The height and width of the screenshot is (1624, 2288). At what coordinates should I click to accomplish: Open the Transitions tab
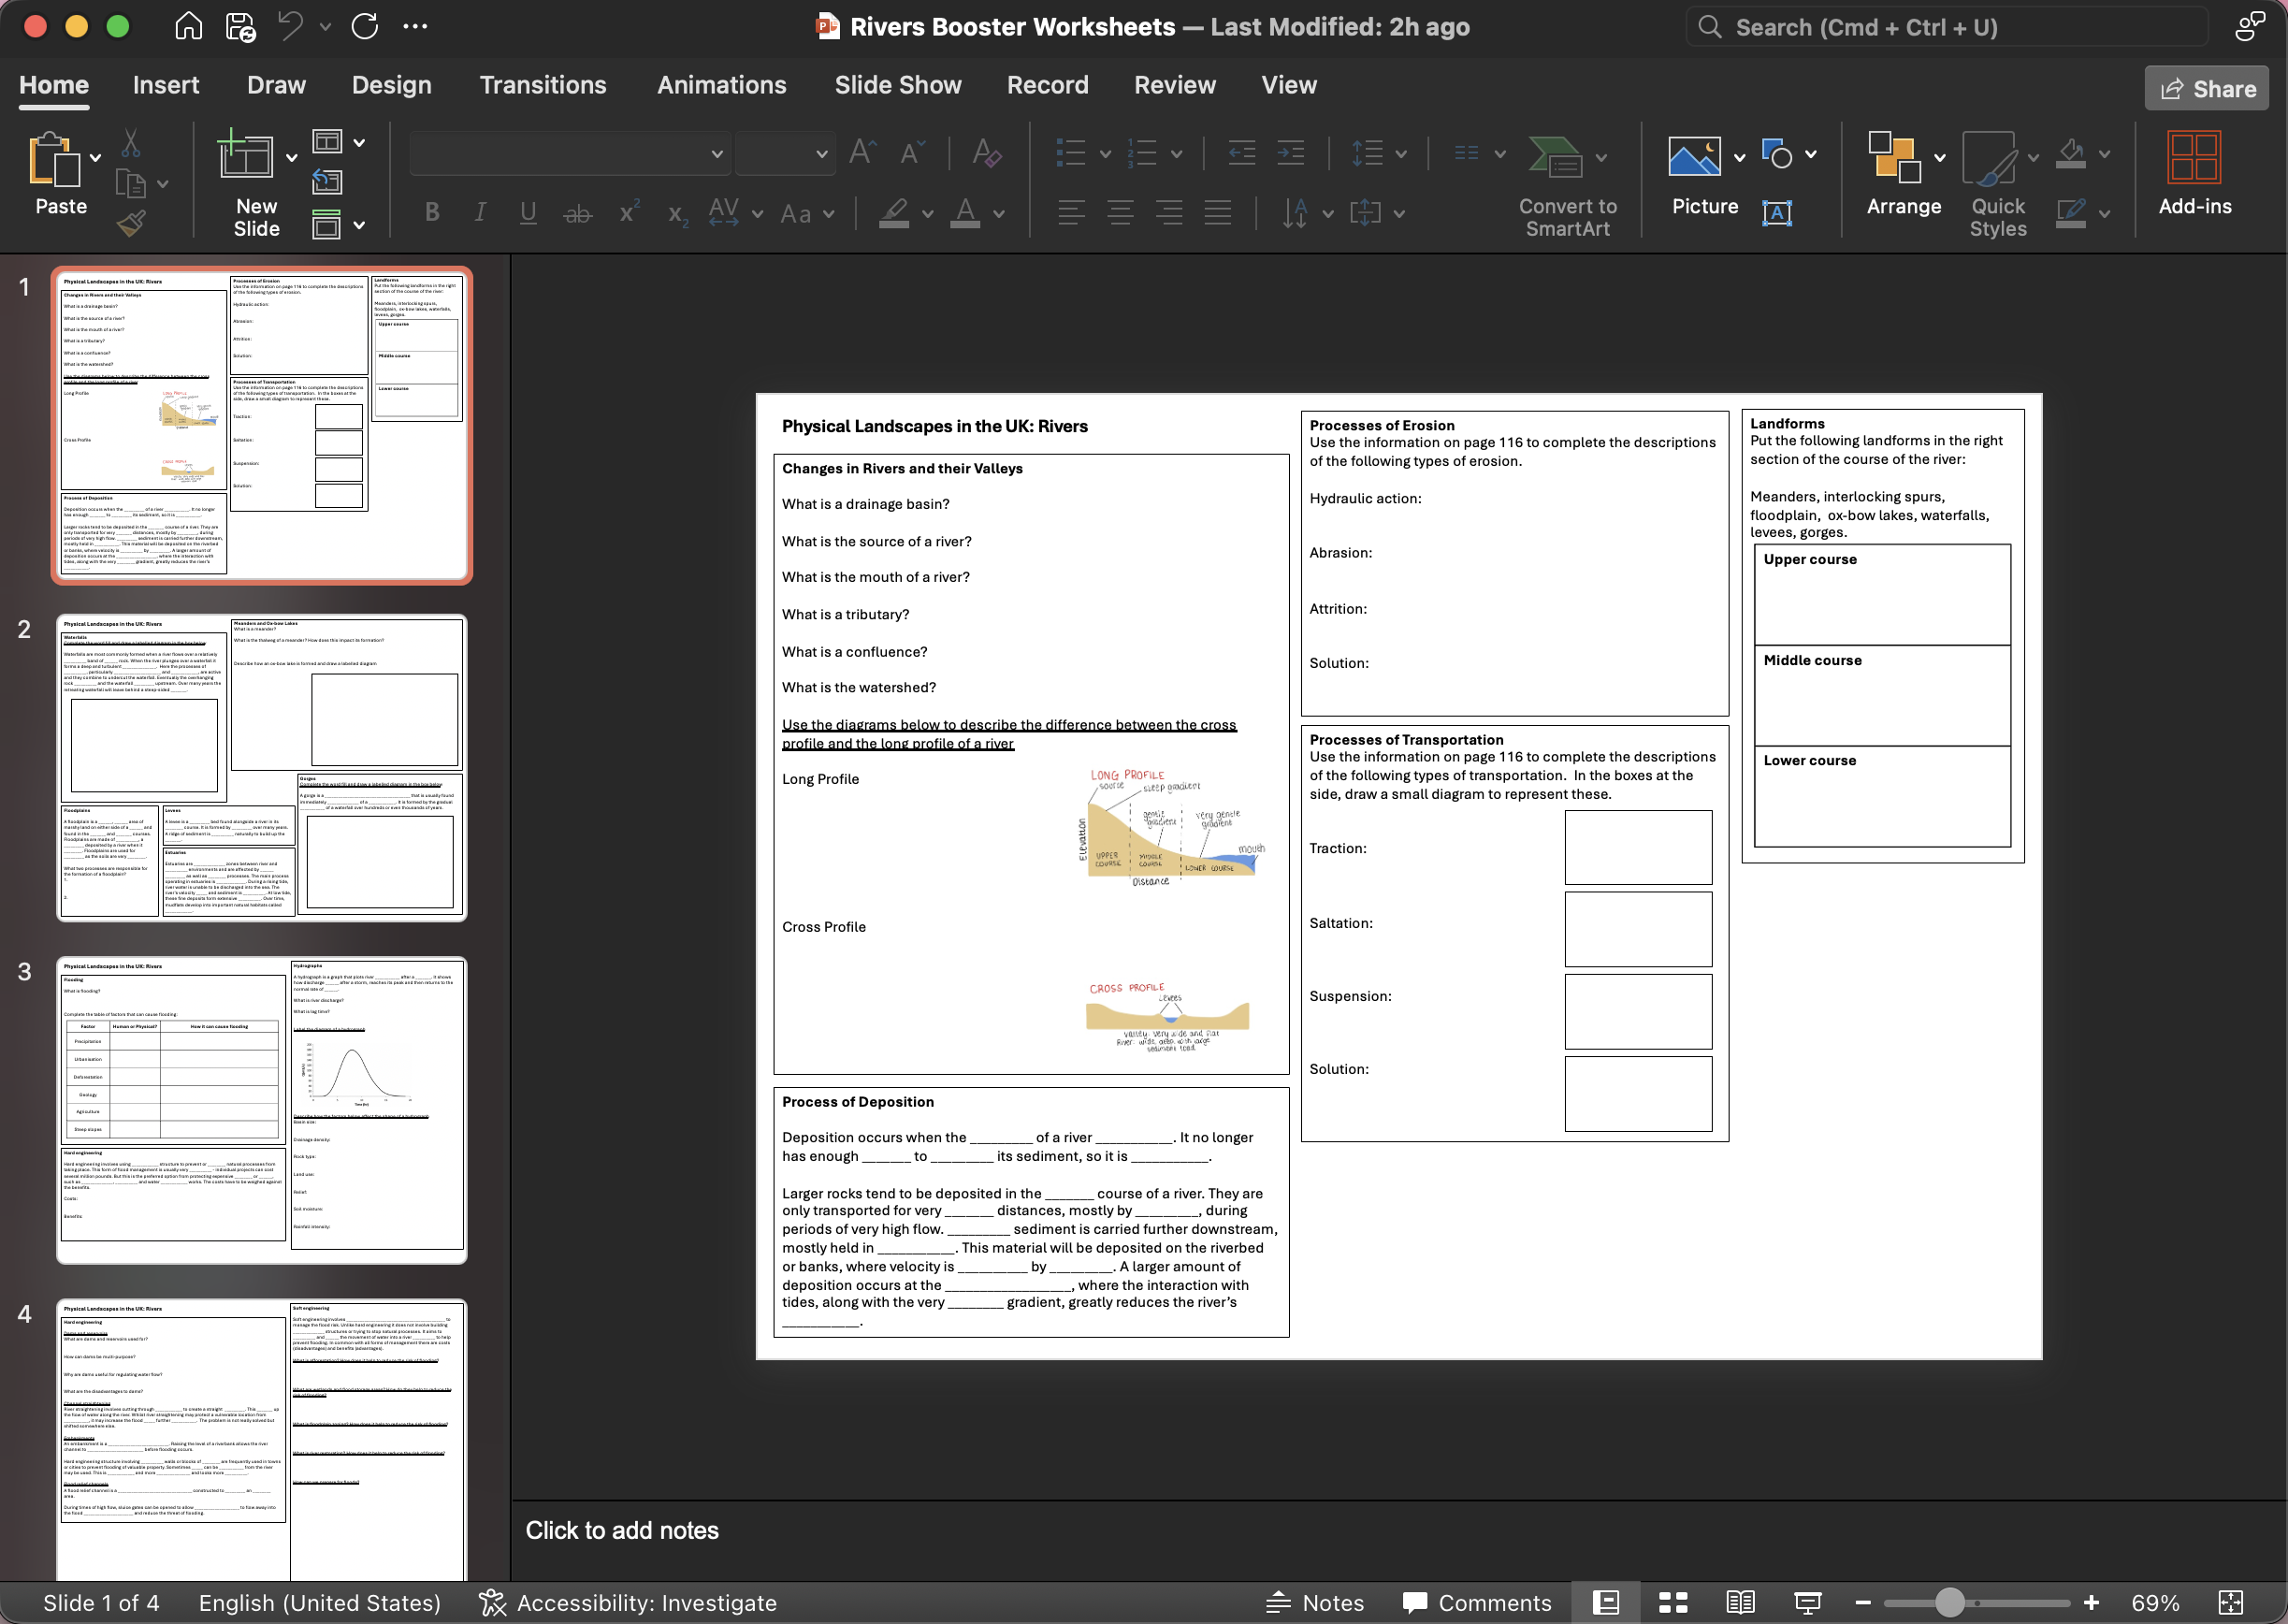pyautogui.click(x=542, y=85)
